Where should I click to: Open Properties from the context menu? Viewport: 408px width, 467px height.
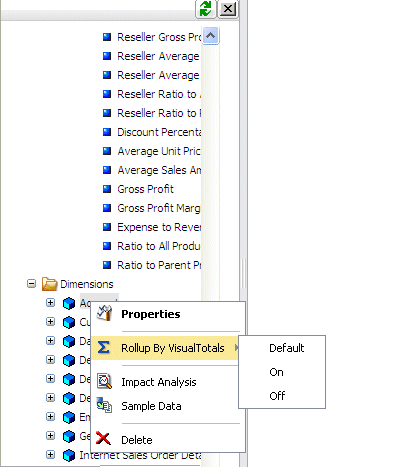(x=151, y=314)
